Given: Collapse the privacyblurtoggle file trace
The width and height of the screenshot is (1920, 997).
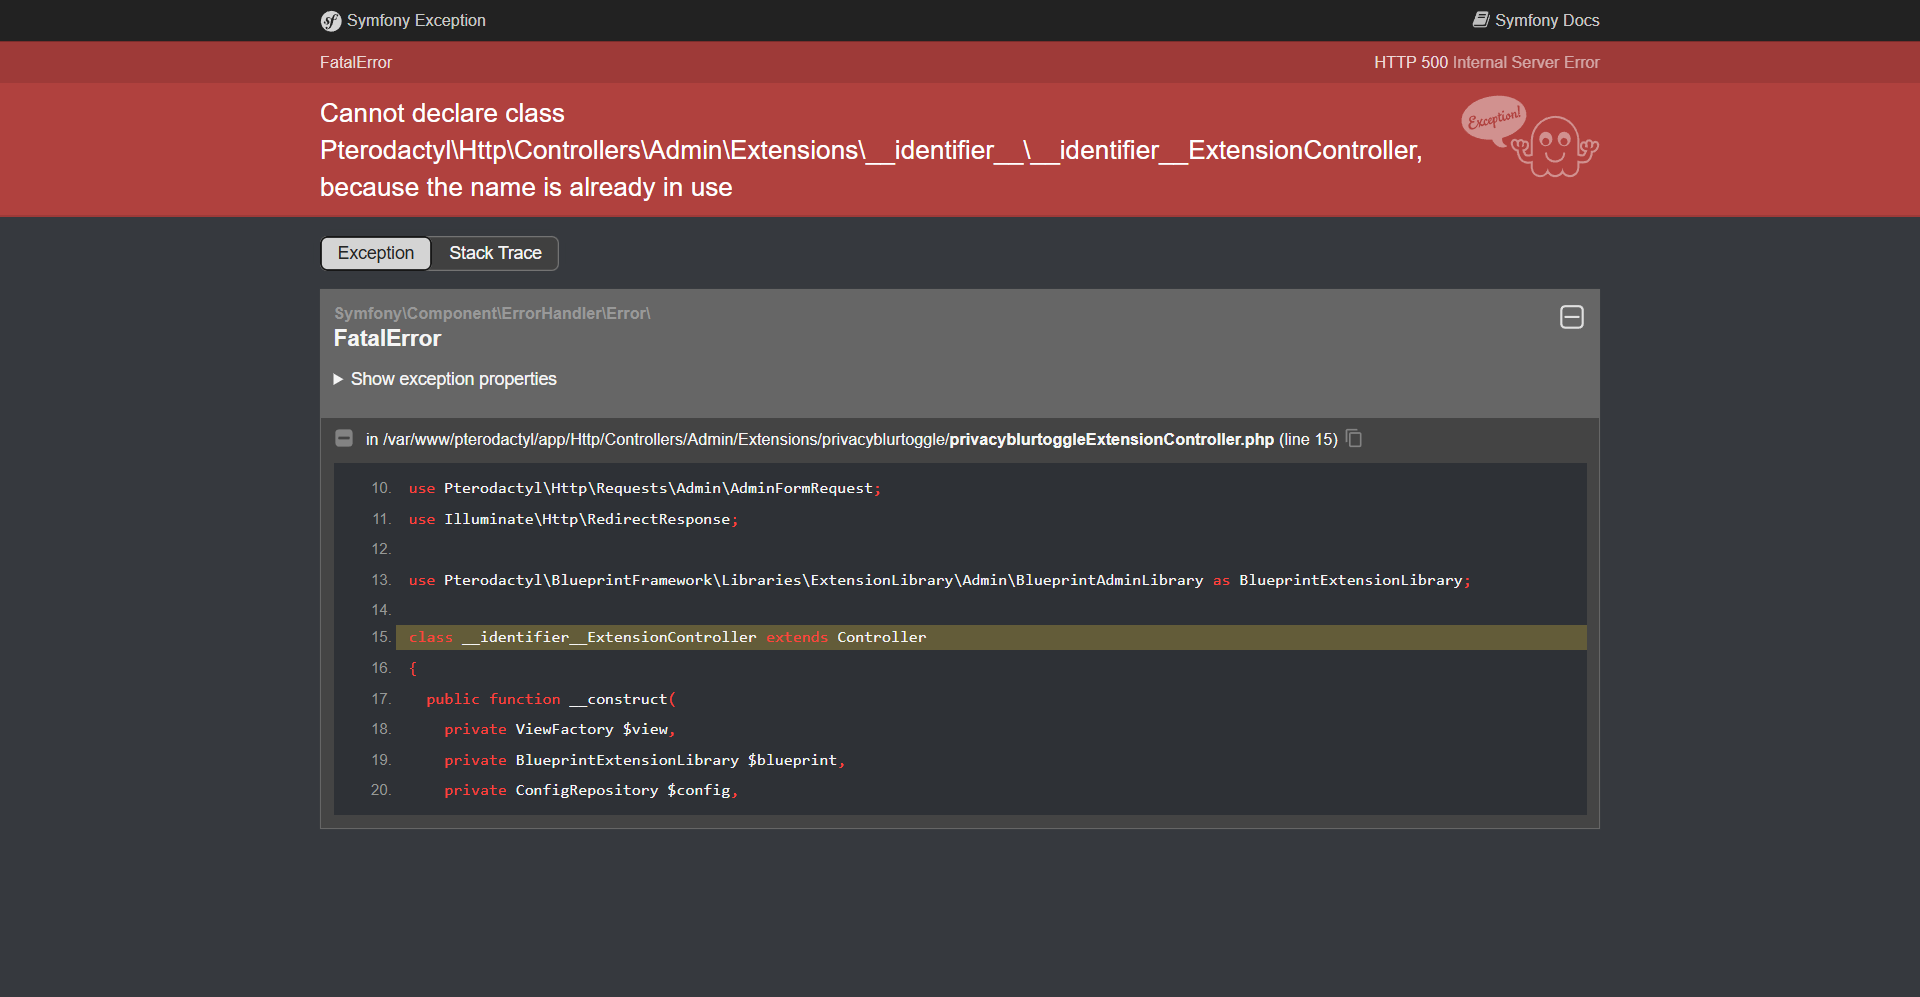Looking at the screenshot, I should [x=344, y=438].
